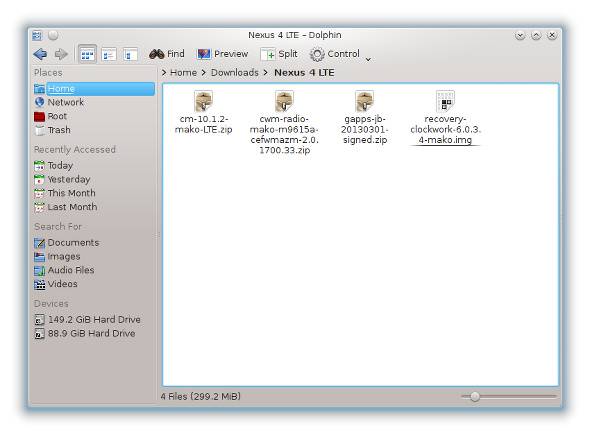Split the view
The width and height of the screenshot is (590, 435).
(x=279, y=54)
